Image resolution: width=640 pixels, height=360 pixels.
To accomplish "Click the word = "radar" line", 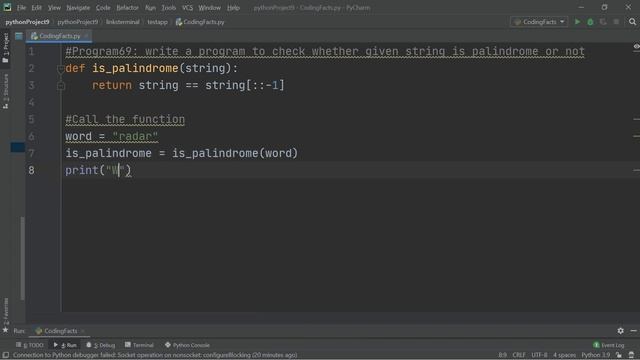I will [x=111, y=136].
